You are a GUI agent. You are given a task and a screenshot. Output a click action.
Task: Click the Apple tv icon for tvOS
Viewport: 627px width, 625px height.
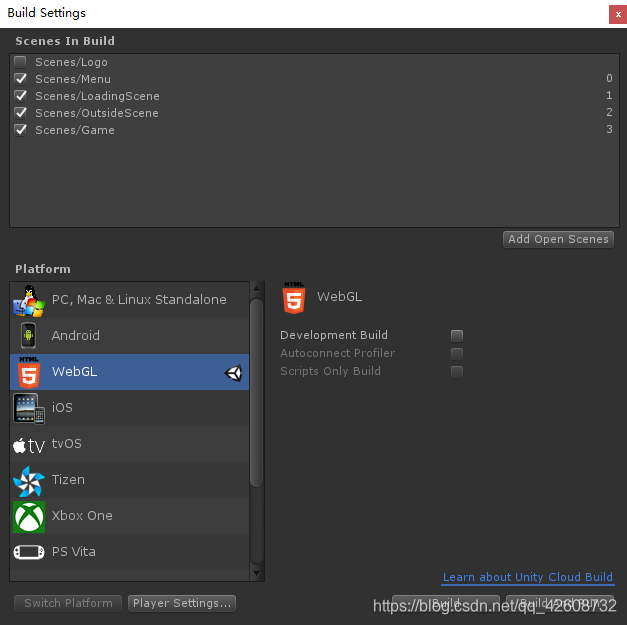(29, 445)
